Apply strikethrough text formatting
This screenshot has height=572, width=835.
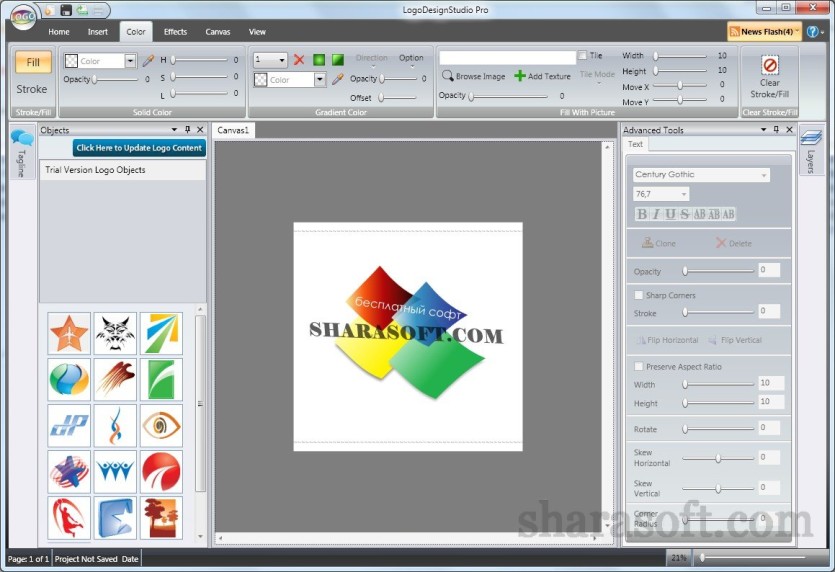684,214
